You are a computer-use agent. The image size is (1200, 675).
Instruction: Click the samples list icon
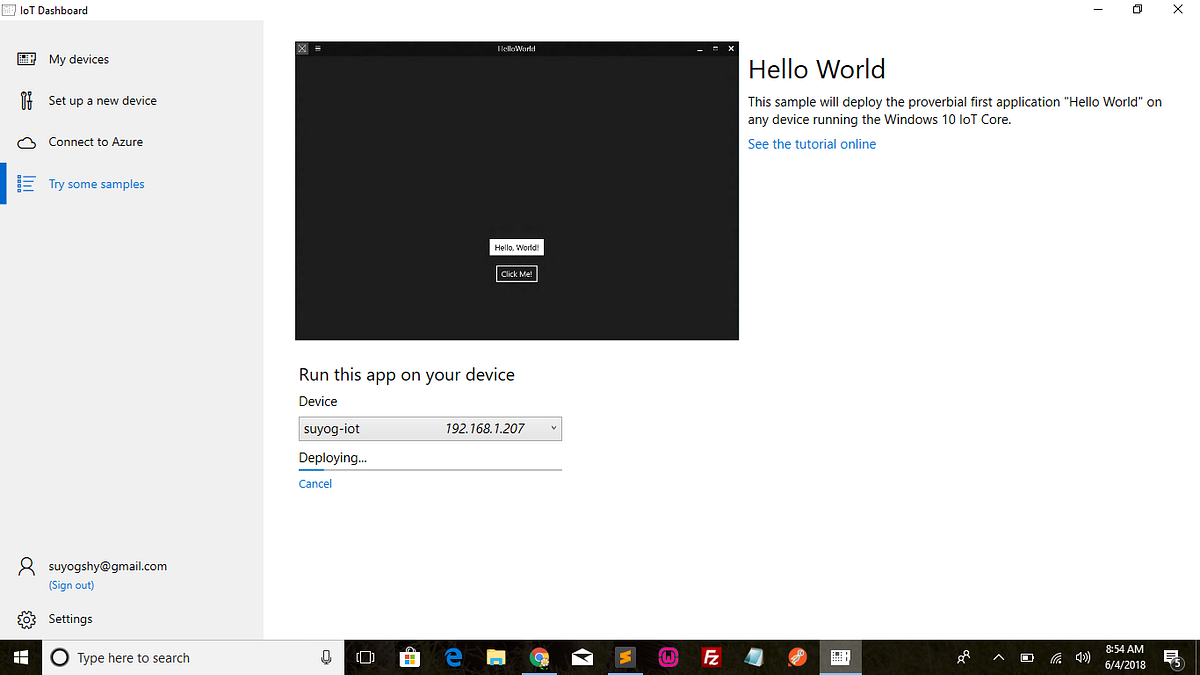click(x=27, y=184)
